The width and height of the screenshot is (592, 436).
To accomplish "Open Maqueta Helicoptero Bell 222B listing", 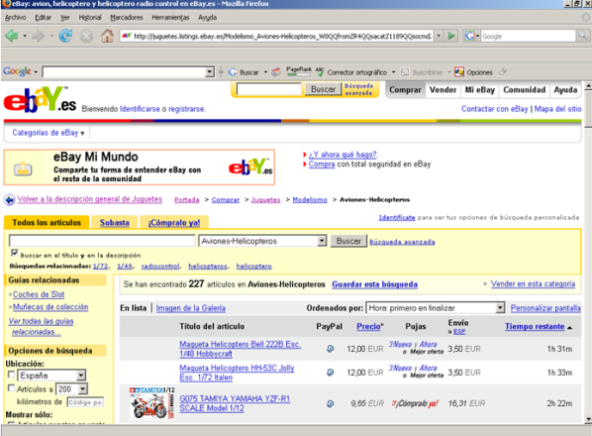I will pyautogui.click(x=240, y=349).
